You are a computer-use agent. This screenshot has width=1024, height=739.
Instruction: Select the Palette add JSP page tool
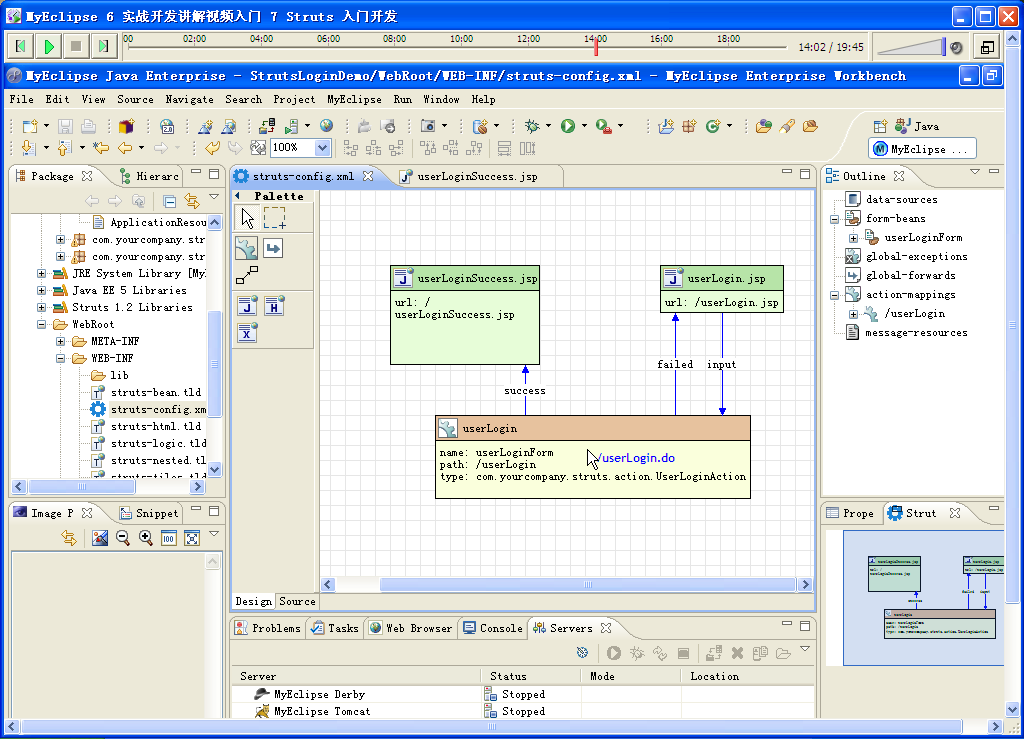247,306
